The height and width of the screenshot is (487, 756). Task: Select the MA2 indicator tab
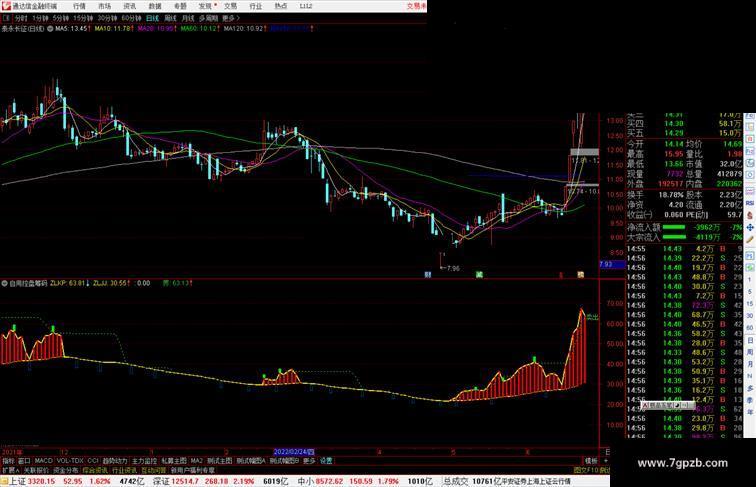[196, 461]
